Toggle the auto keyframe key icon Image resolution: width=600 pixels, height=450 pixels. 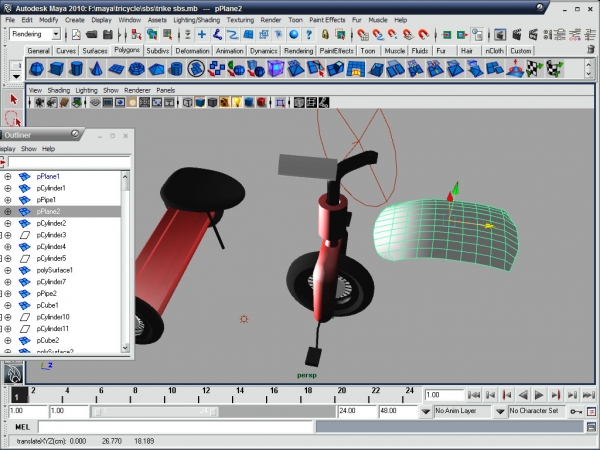tap(576, 411)
